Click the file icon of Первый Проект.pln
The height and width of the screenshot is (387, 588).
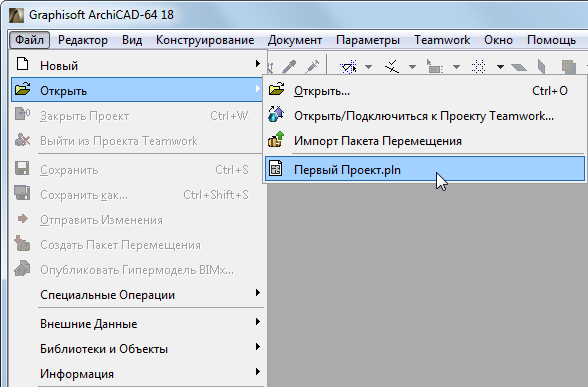point(276,168)
